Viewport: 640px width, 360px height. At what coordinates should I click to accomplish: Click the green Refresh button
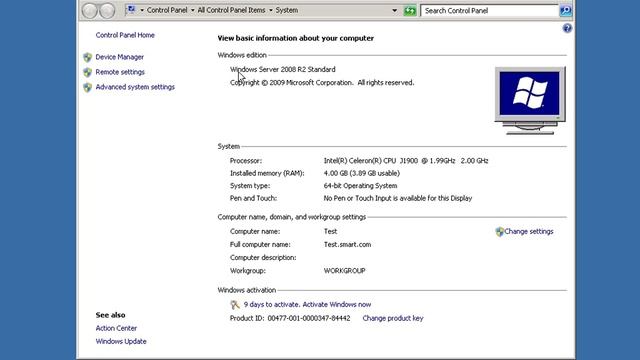click(x=410, y=11)
